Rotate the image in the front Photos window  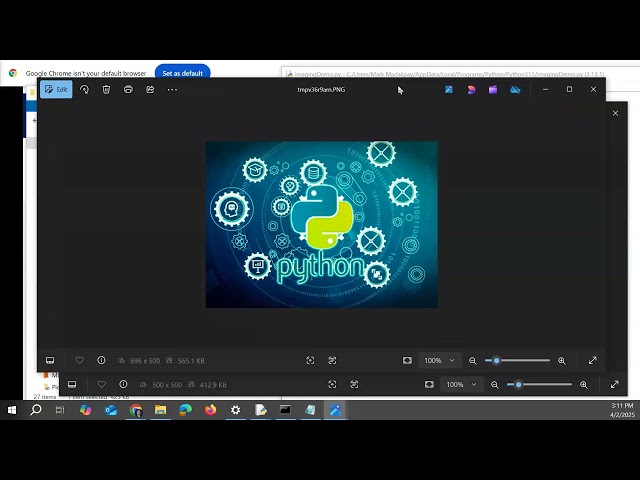84,89
